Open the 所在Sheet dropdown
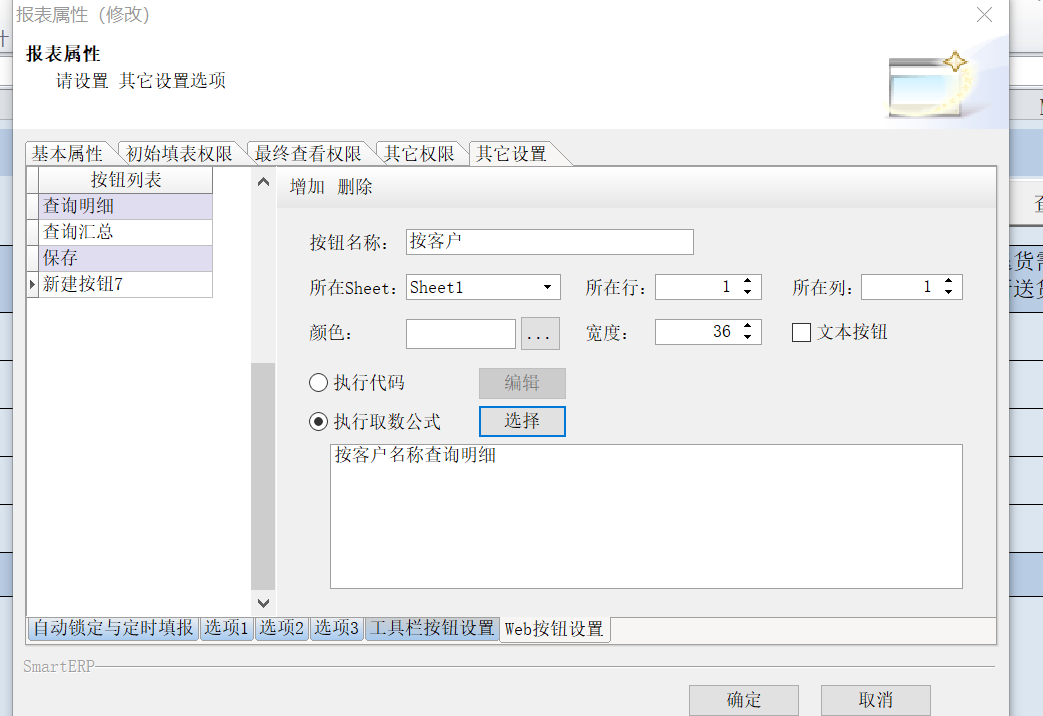 (547, 287)
